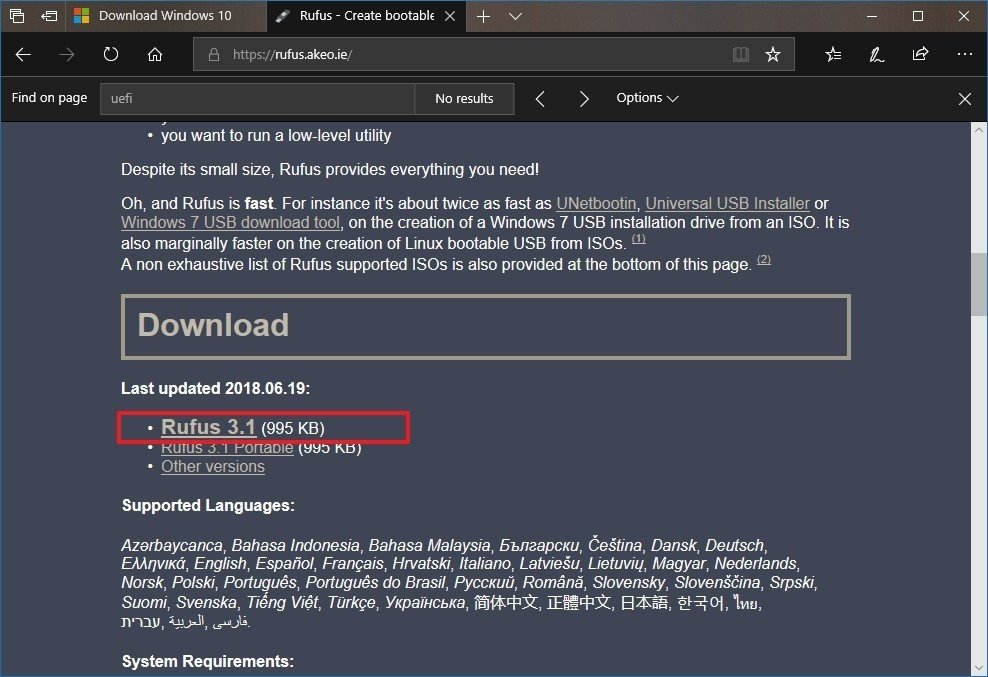The height and width of the screenshot is (677, 988).
Task: Go to the home page
Action: [154, 55]
